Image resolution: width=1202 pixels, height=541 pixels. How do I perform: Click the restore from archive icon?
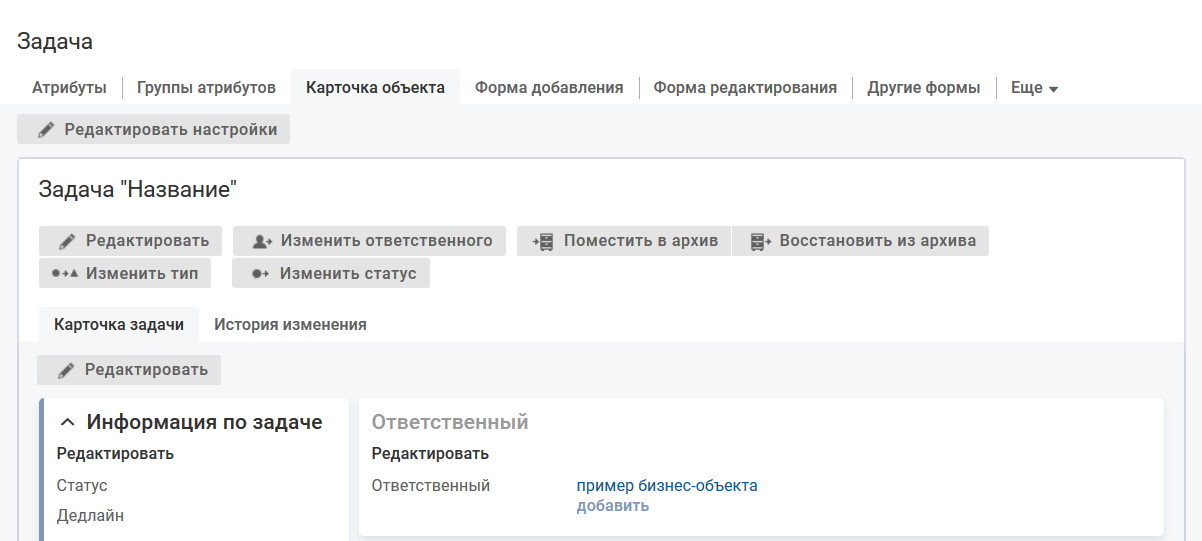point(761,241)
